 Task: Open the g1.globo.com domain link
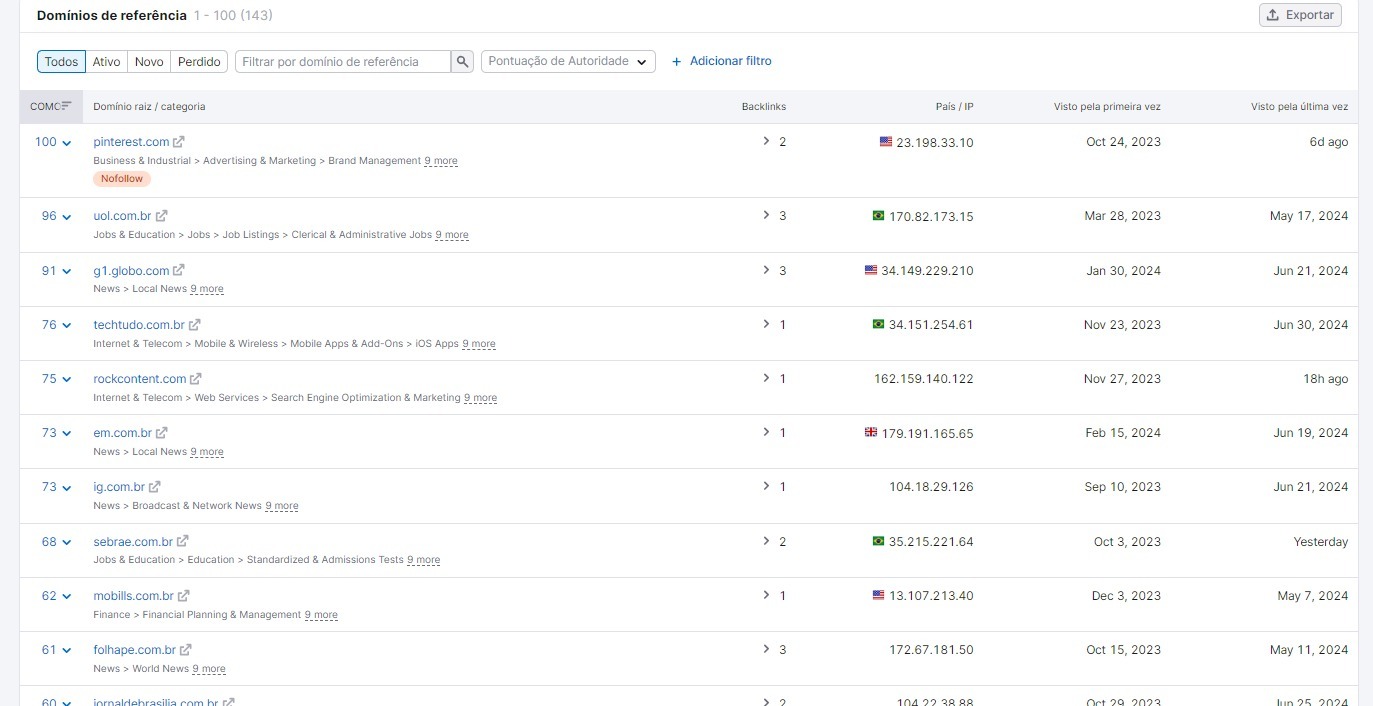131,270
